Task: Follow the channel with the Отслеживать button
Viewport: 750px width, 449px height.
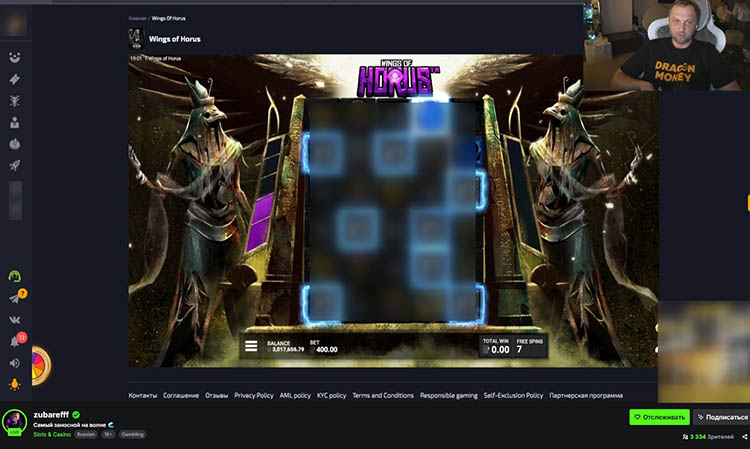Action: (x=659, y=417)
